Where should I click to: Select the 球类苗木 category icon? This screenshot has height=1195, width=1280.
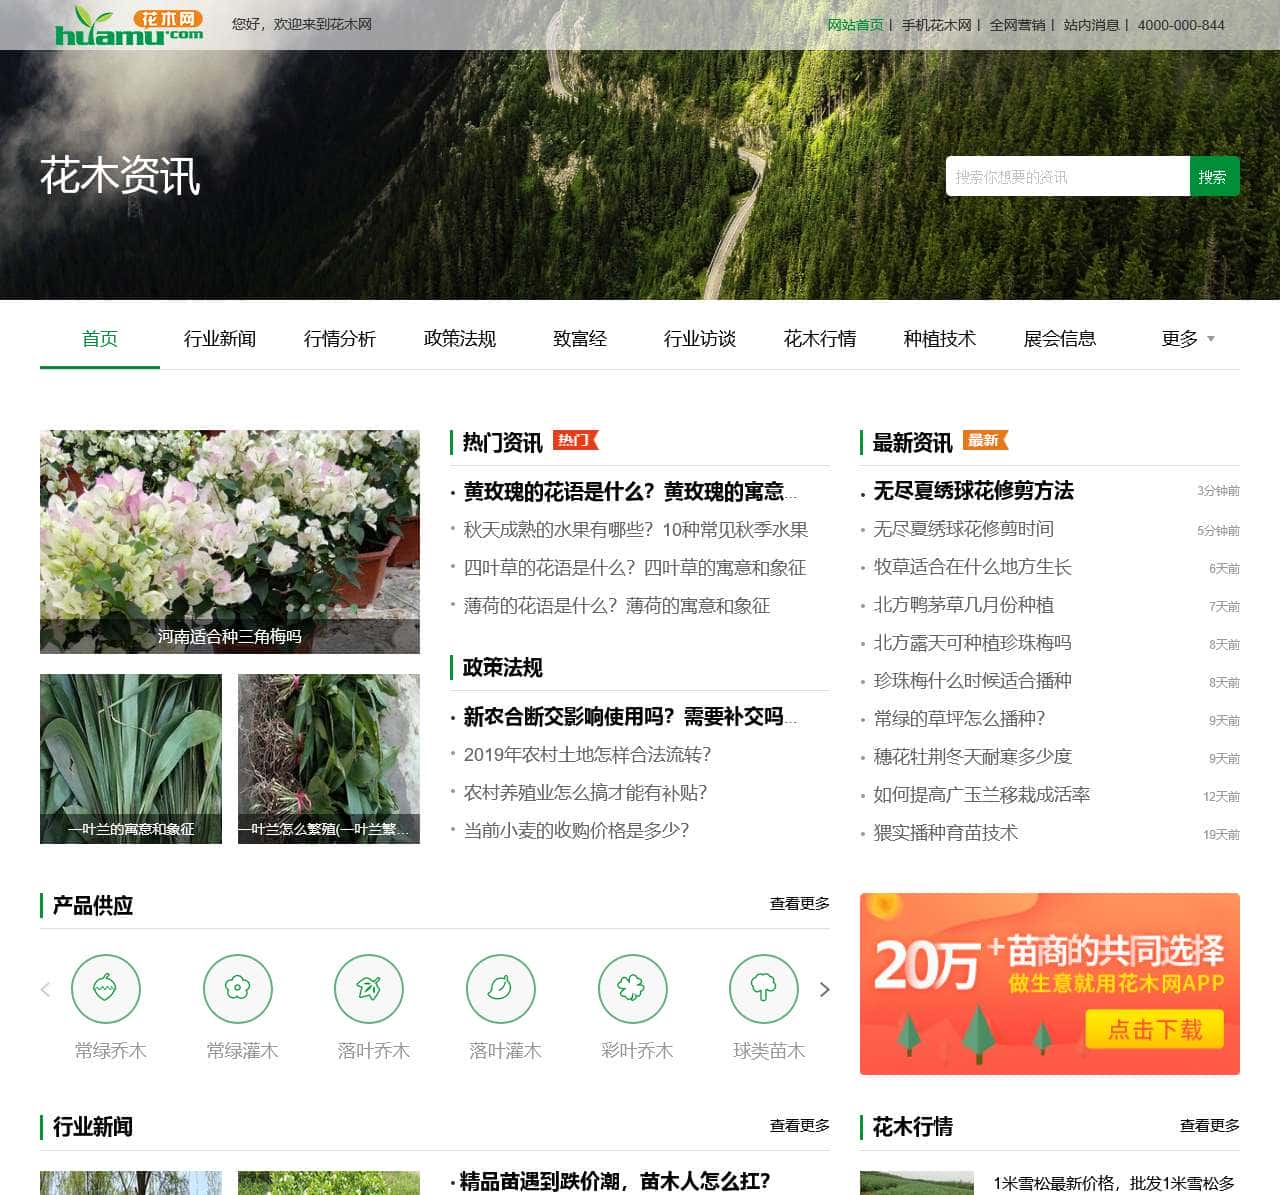764,989
